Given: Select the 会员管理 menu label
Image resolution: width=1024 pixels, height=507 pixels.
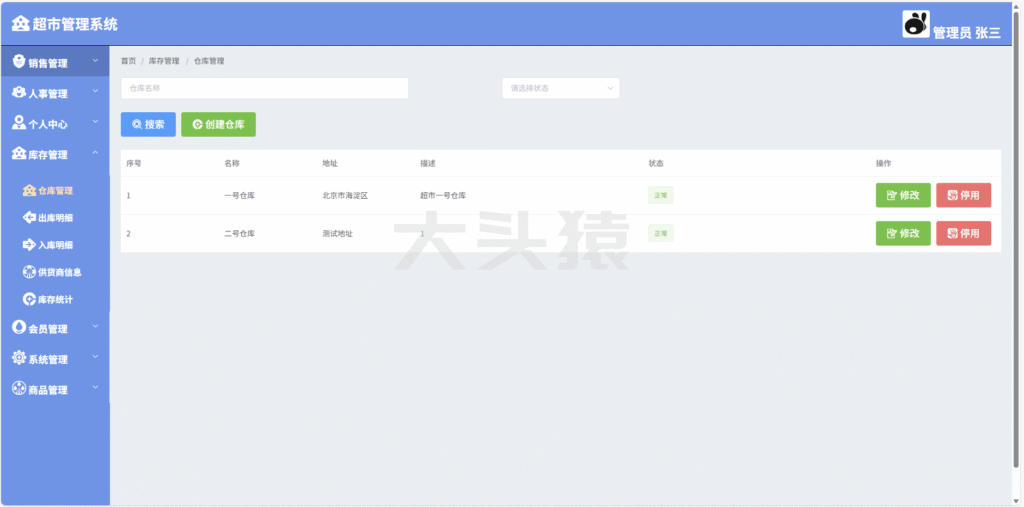Looking at the screenshot, I should coord(48,329).
